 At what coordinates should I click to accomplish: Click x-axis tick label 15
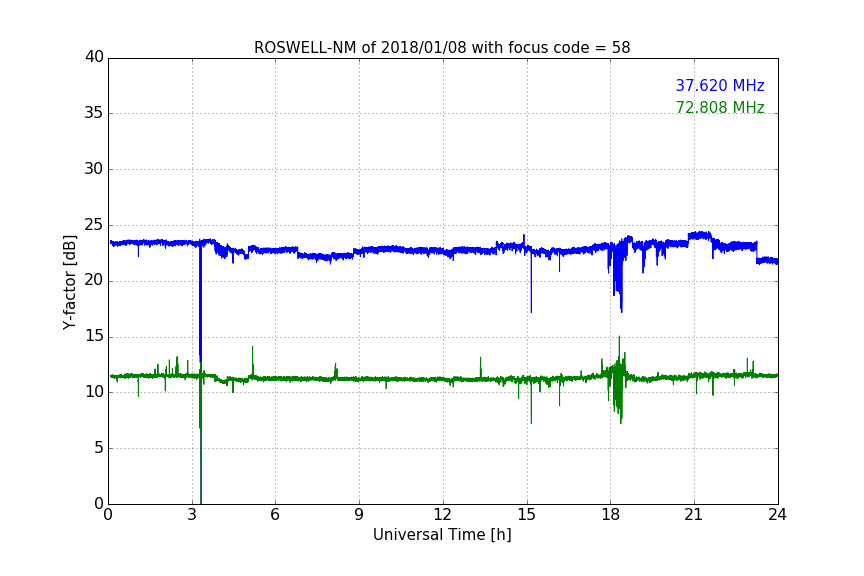[526, 515]
